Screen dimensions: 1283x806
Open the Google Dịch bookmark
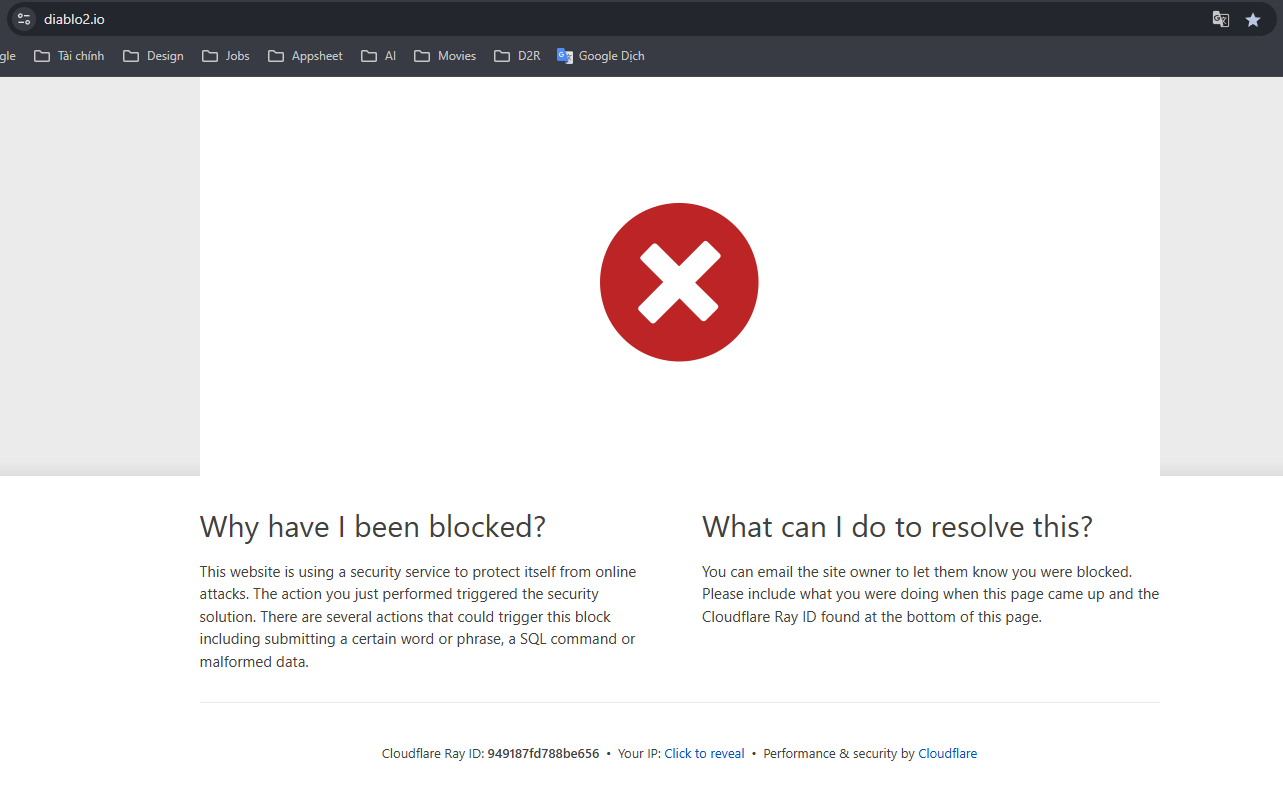coord(600,56)
